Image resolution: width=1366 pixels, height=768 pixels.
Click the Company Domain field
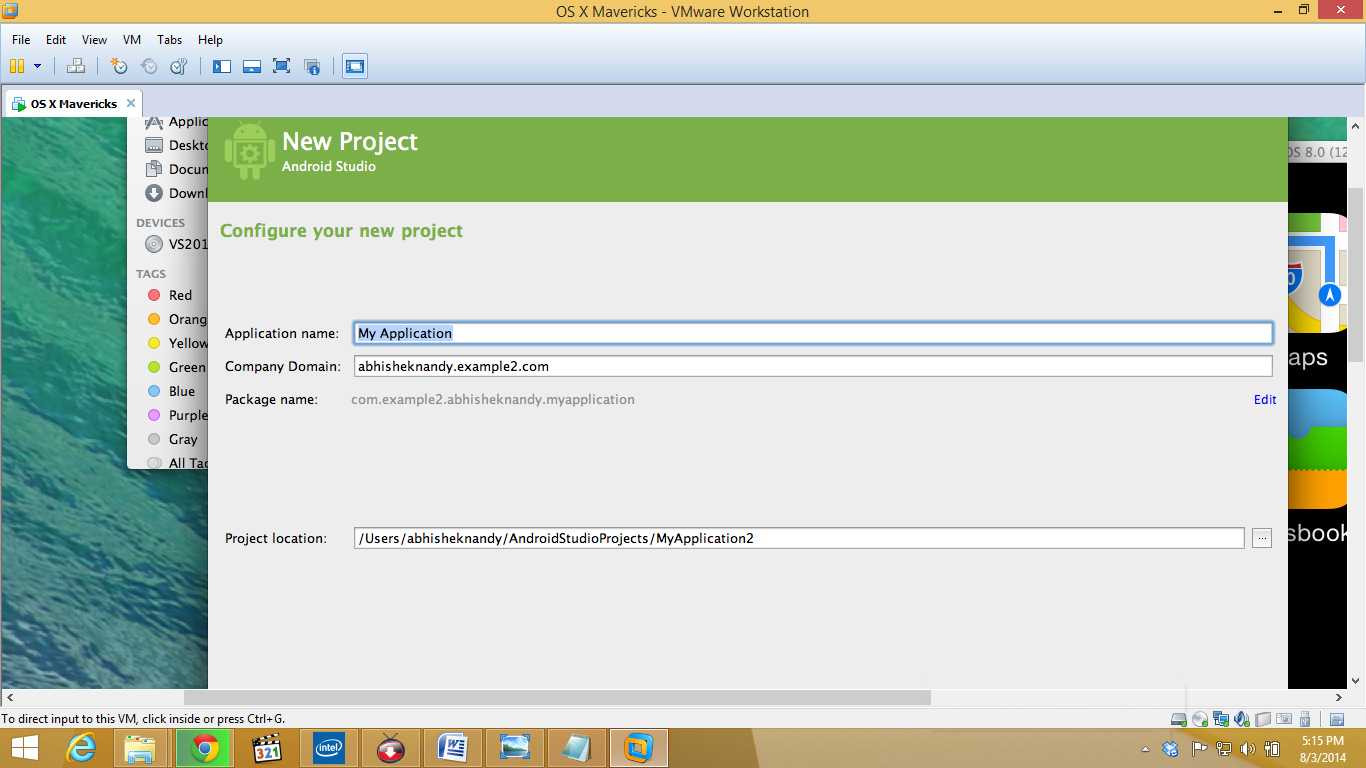(813, 366)
